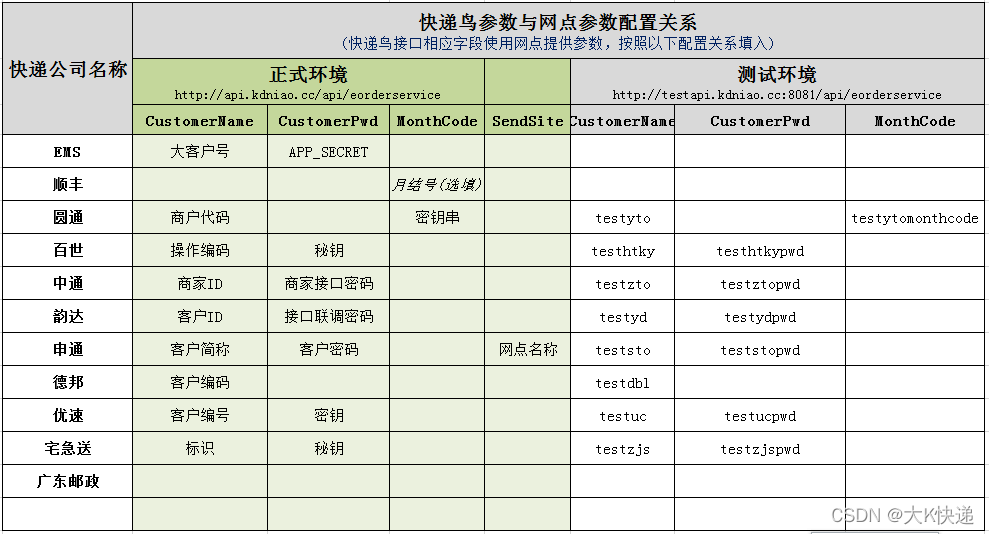Select the 德邦 row label
989x534 pixels.
pos(67,382)
